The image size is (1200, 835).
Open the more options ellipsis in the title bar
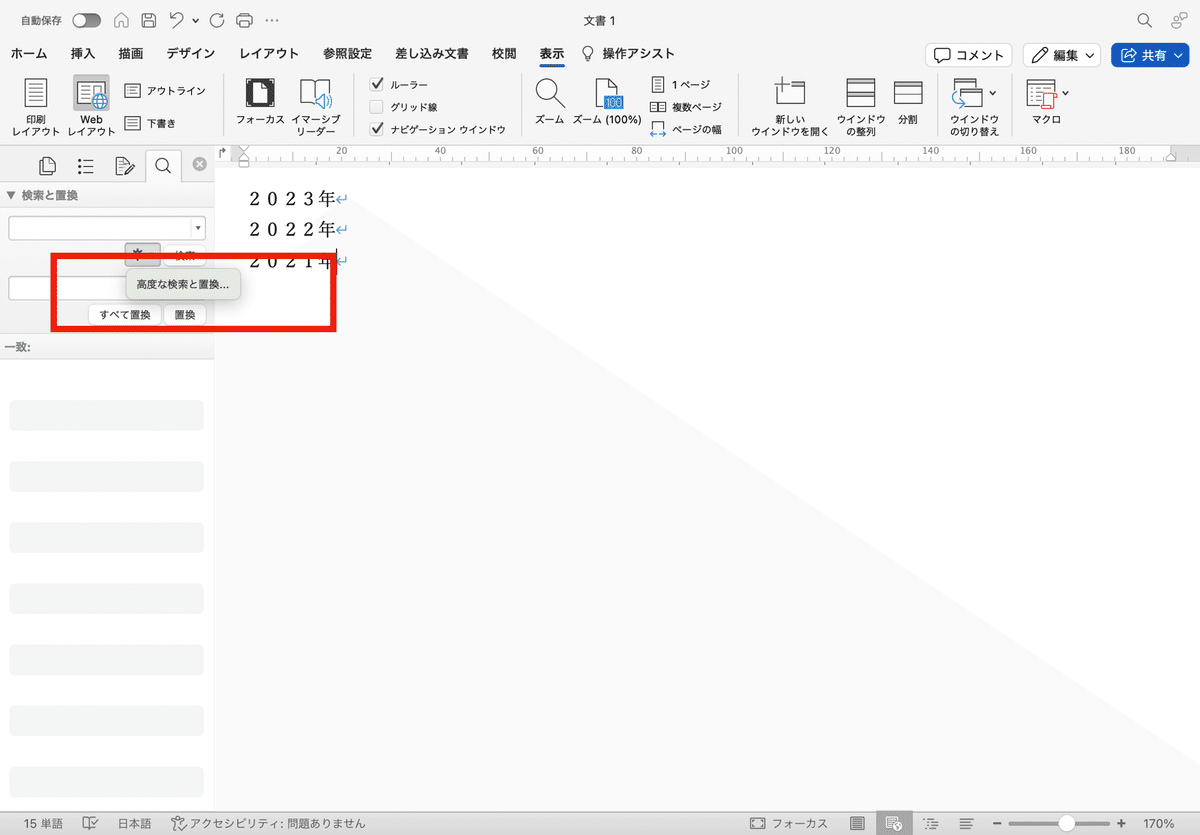272,20
